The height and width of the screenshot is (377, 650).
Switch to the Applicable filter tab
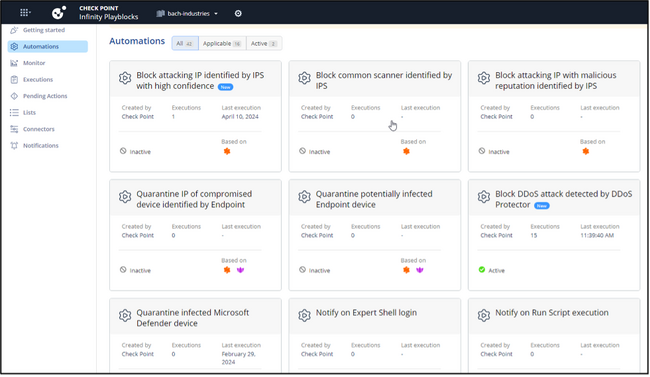[222, 44]
